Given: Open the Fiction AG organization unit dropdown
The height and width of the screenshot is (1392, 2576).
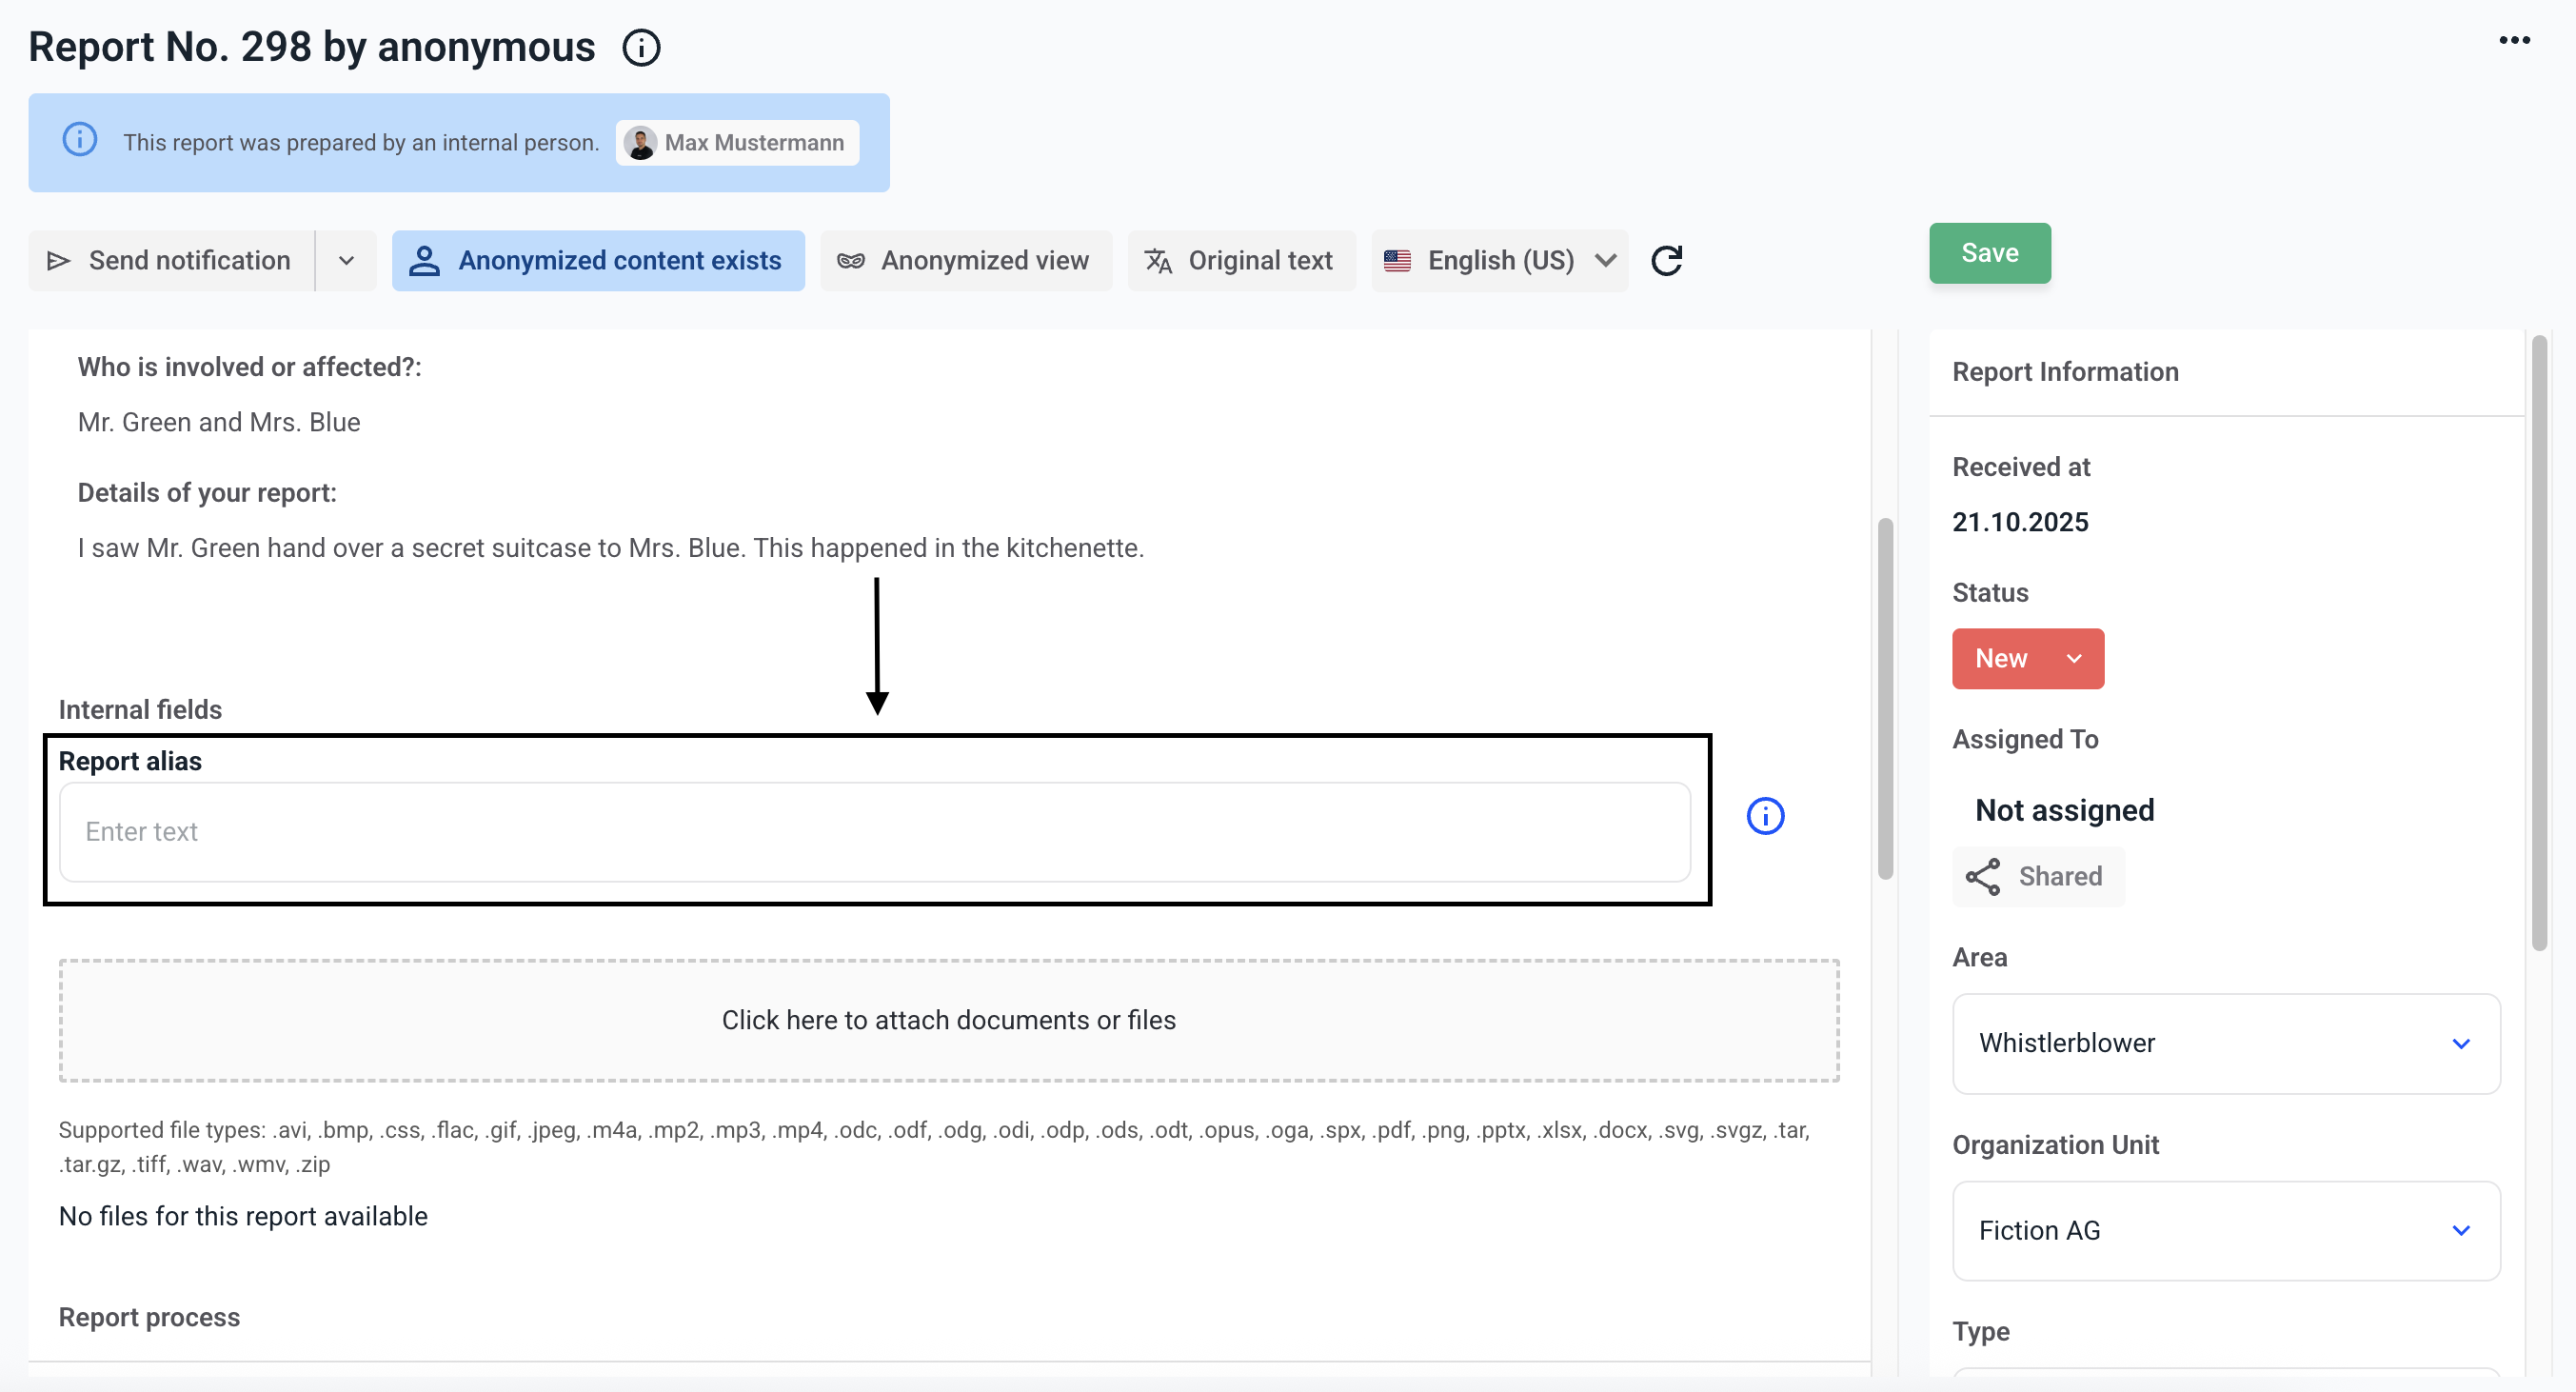Looking at the screenshot, I should tap(2225, 1230).
